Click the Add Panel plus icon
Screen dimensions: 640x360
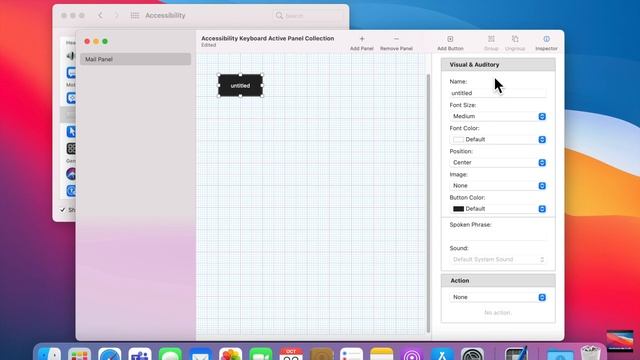362,39
